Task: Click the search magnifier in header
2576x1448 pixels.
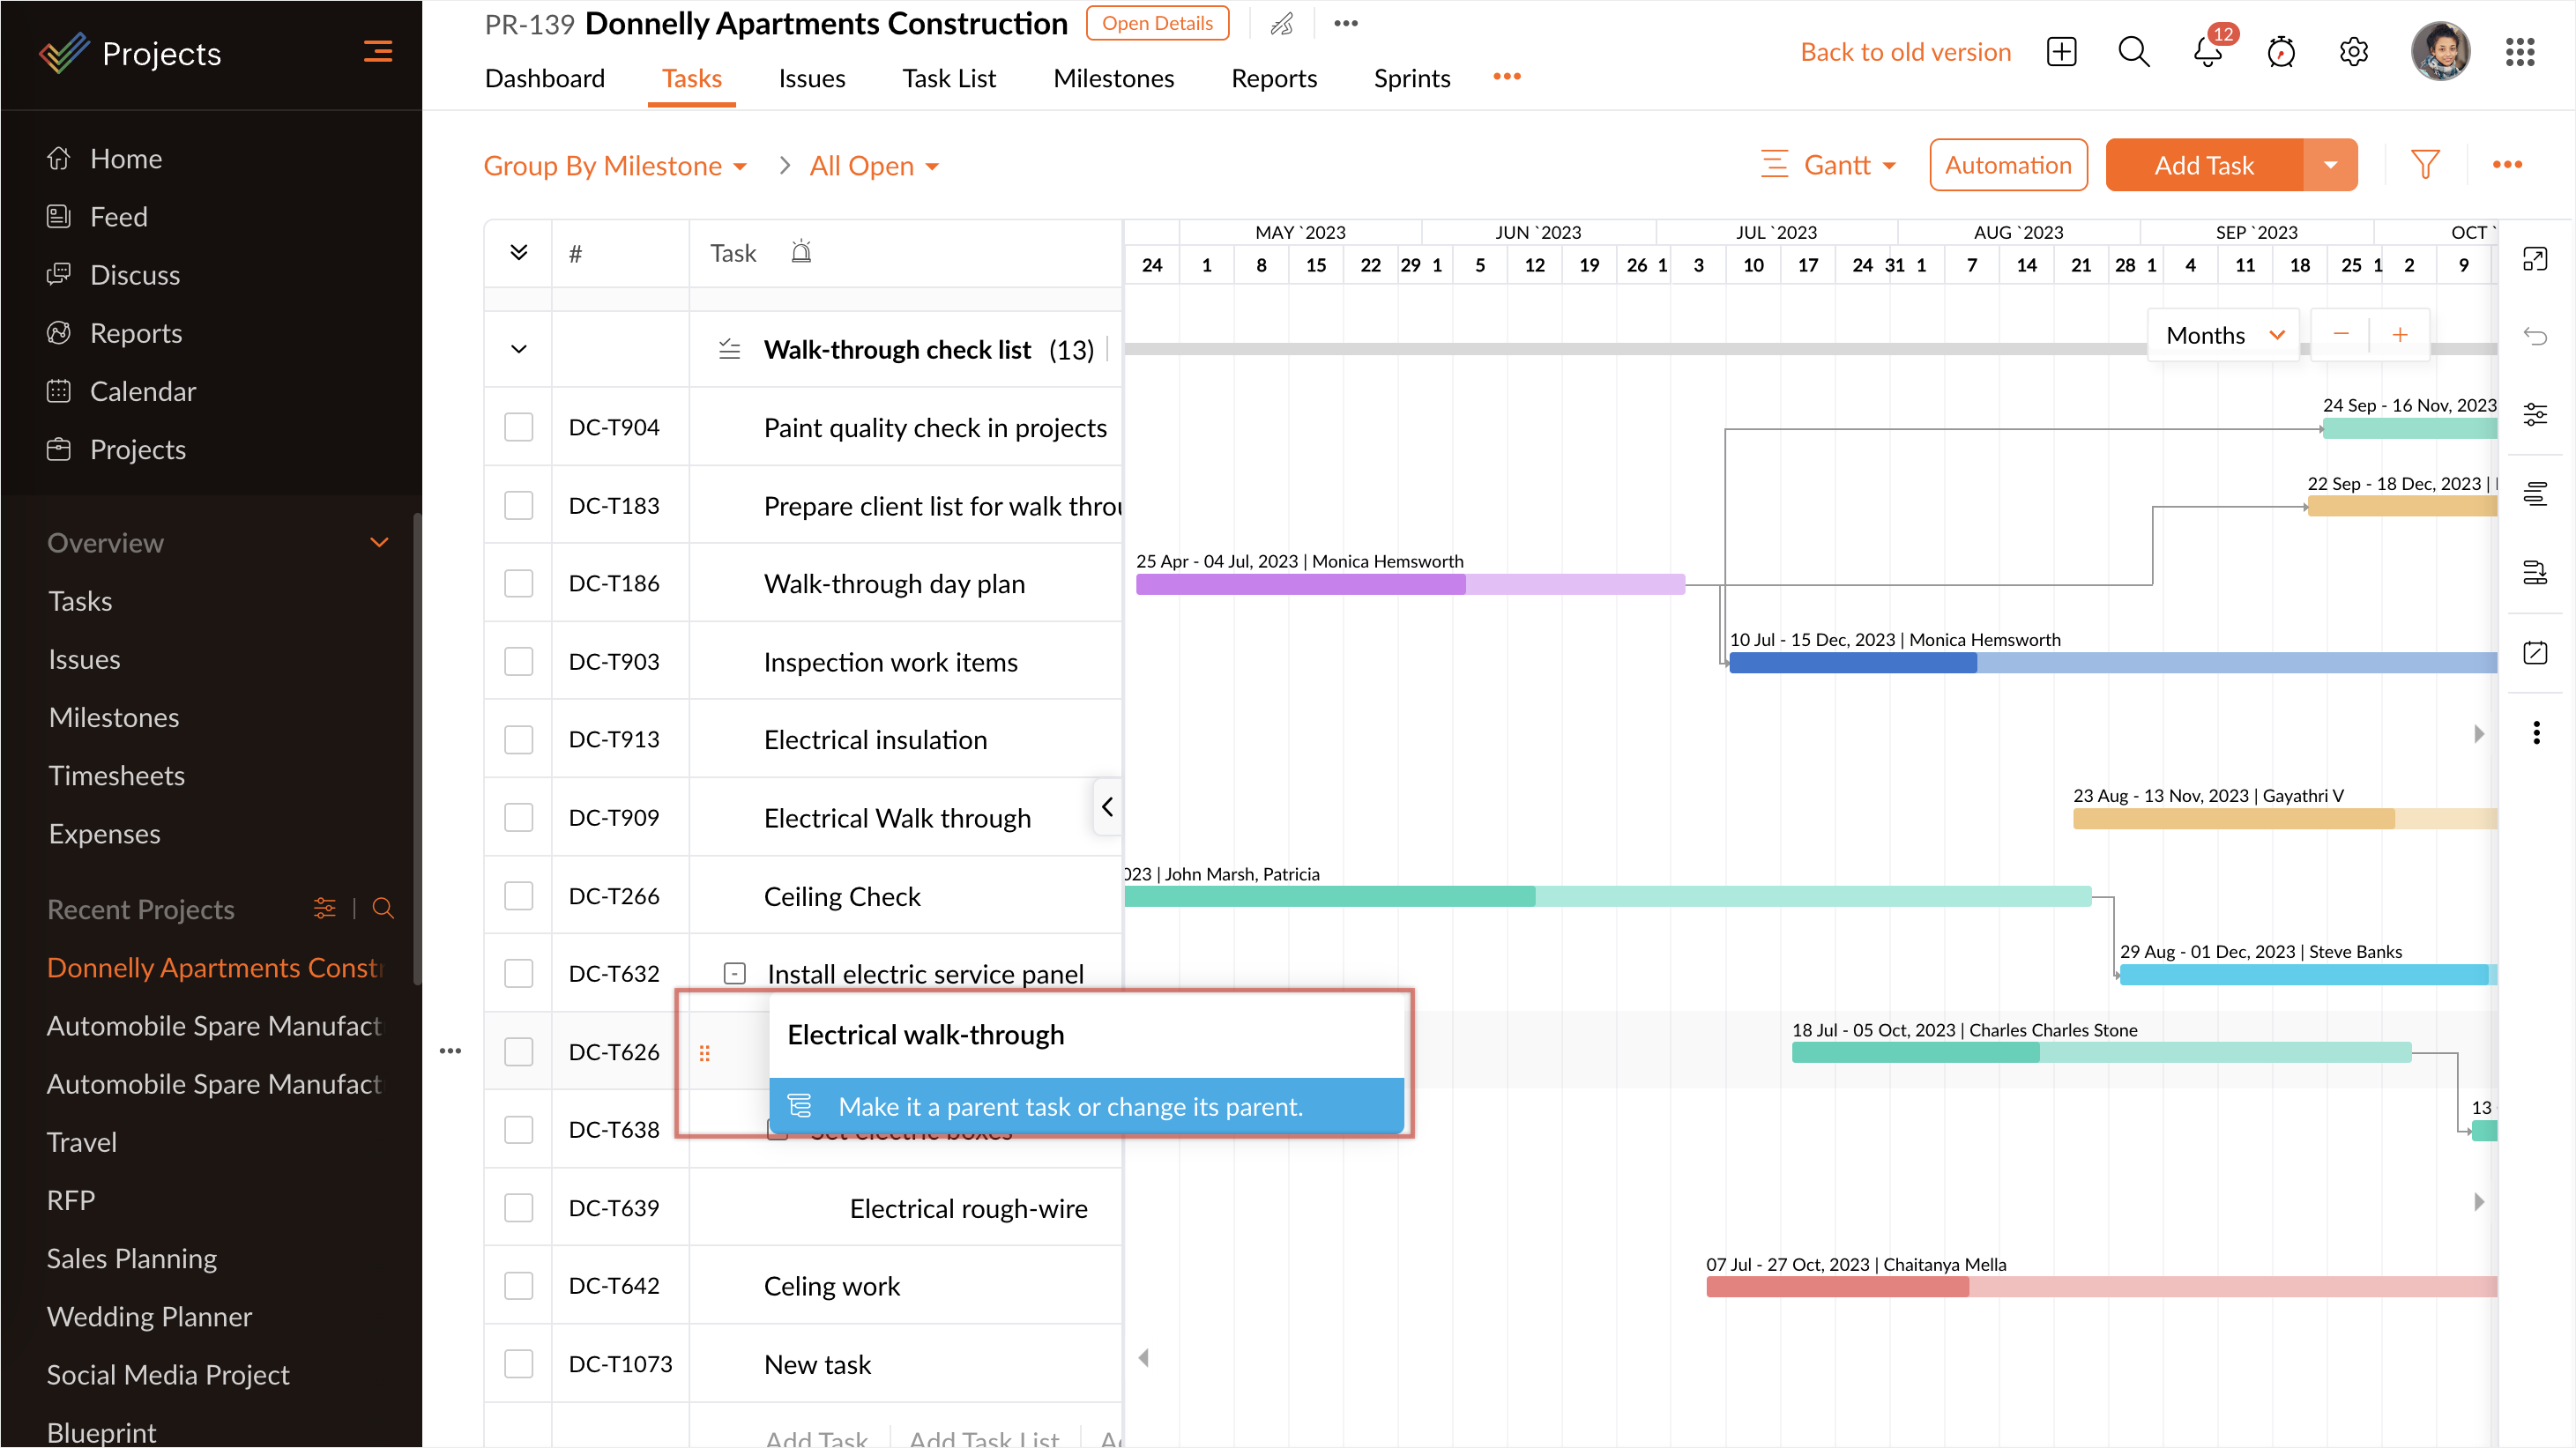Action: [2133, 52]
